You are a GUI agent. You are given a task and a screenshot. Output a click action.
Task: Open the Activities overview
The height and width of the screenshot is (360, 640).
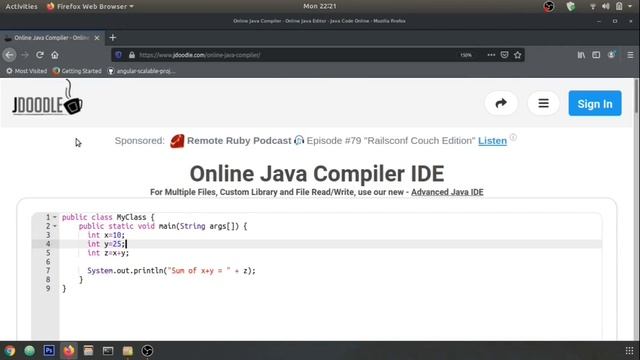point(21,7)
